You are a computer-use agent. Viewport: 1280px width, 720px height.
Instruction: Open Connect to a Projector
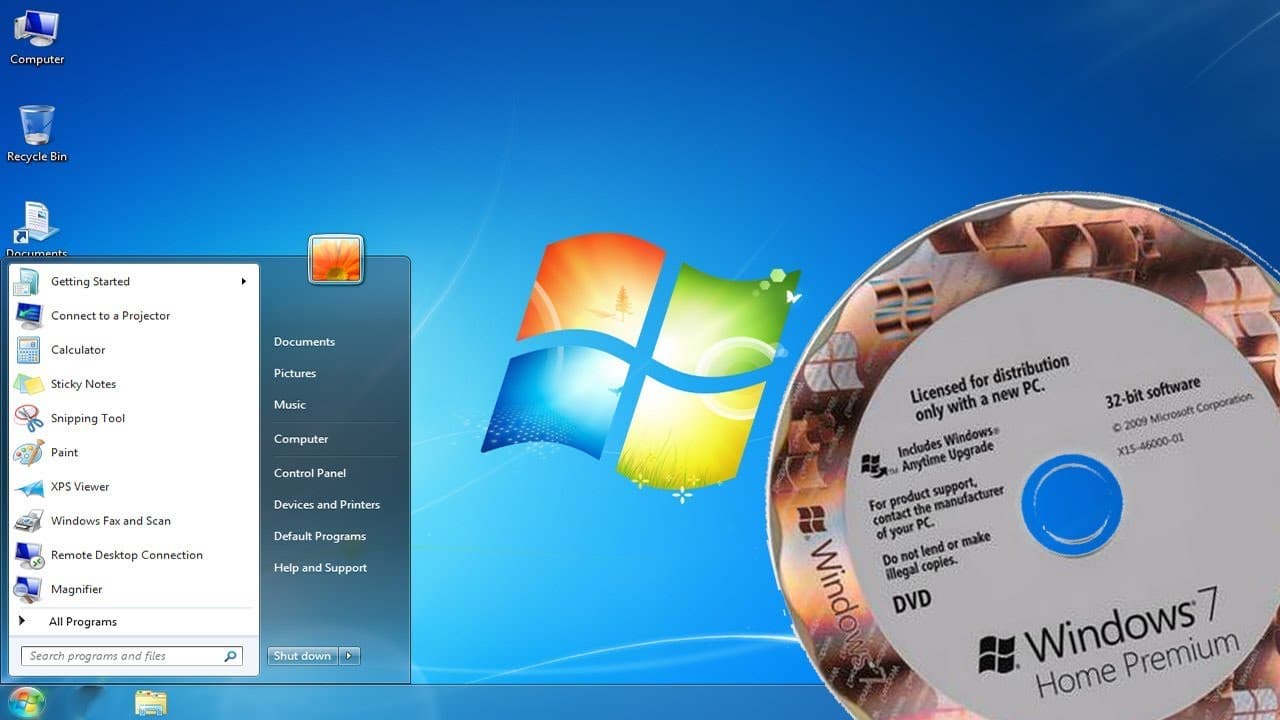110,316
